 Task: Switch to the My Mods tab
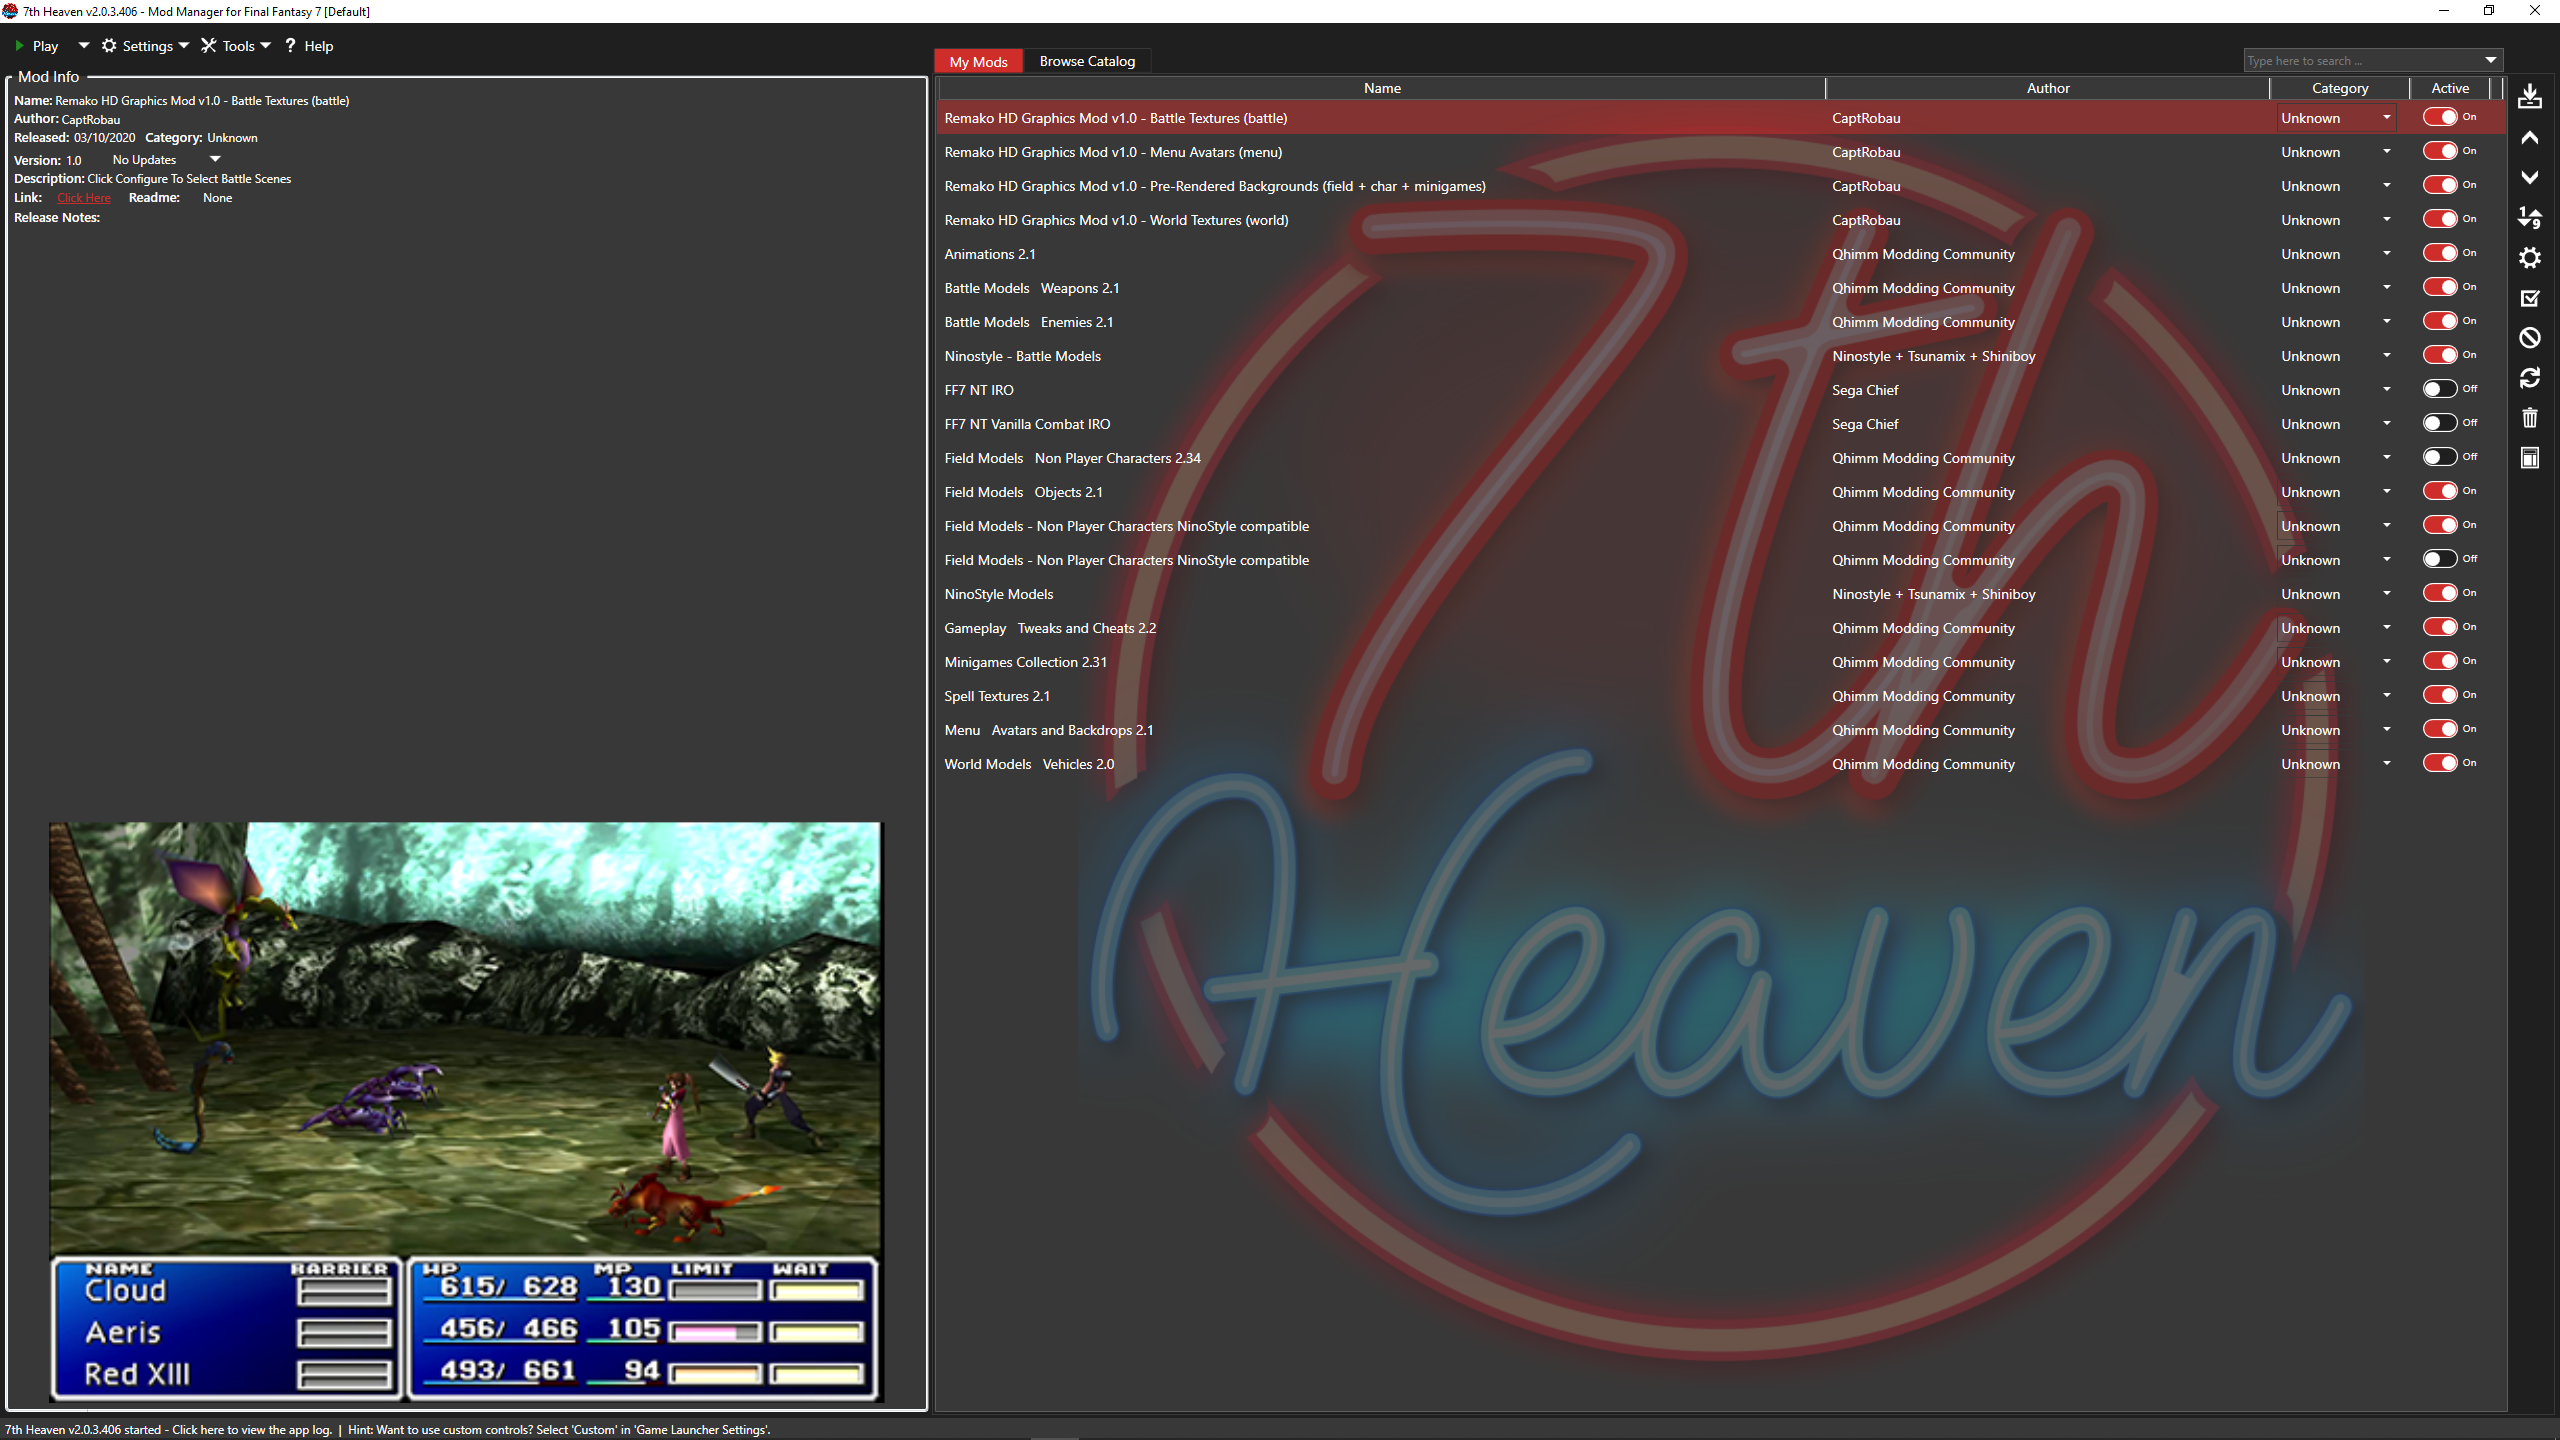point(978,61)
